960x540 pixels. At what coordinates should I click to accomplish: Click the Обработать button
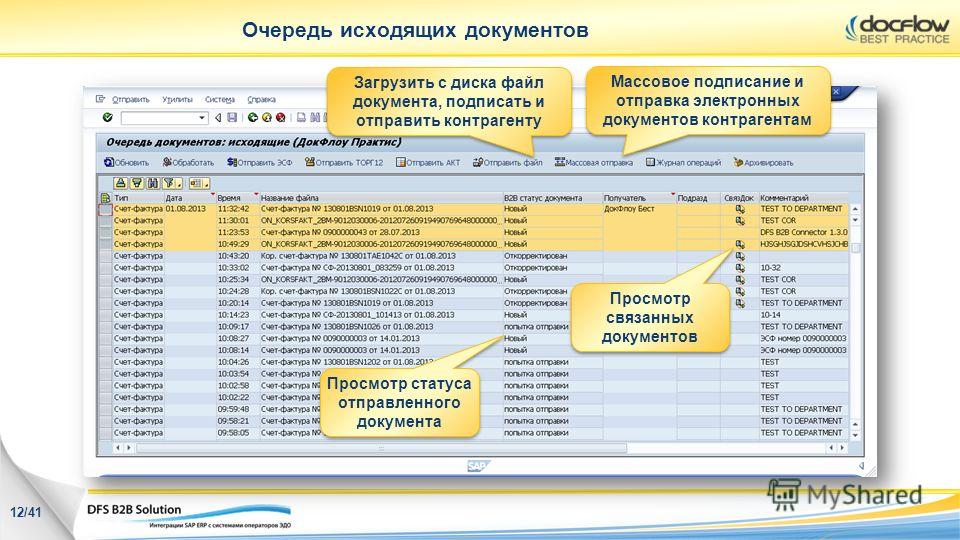[x=189, y=162]
